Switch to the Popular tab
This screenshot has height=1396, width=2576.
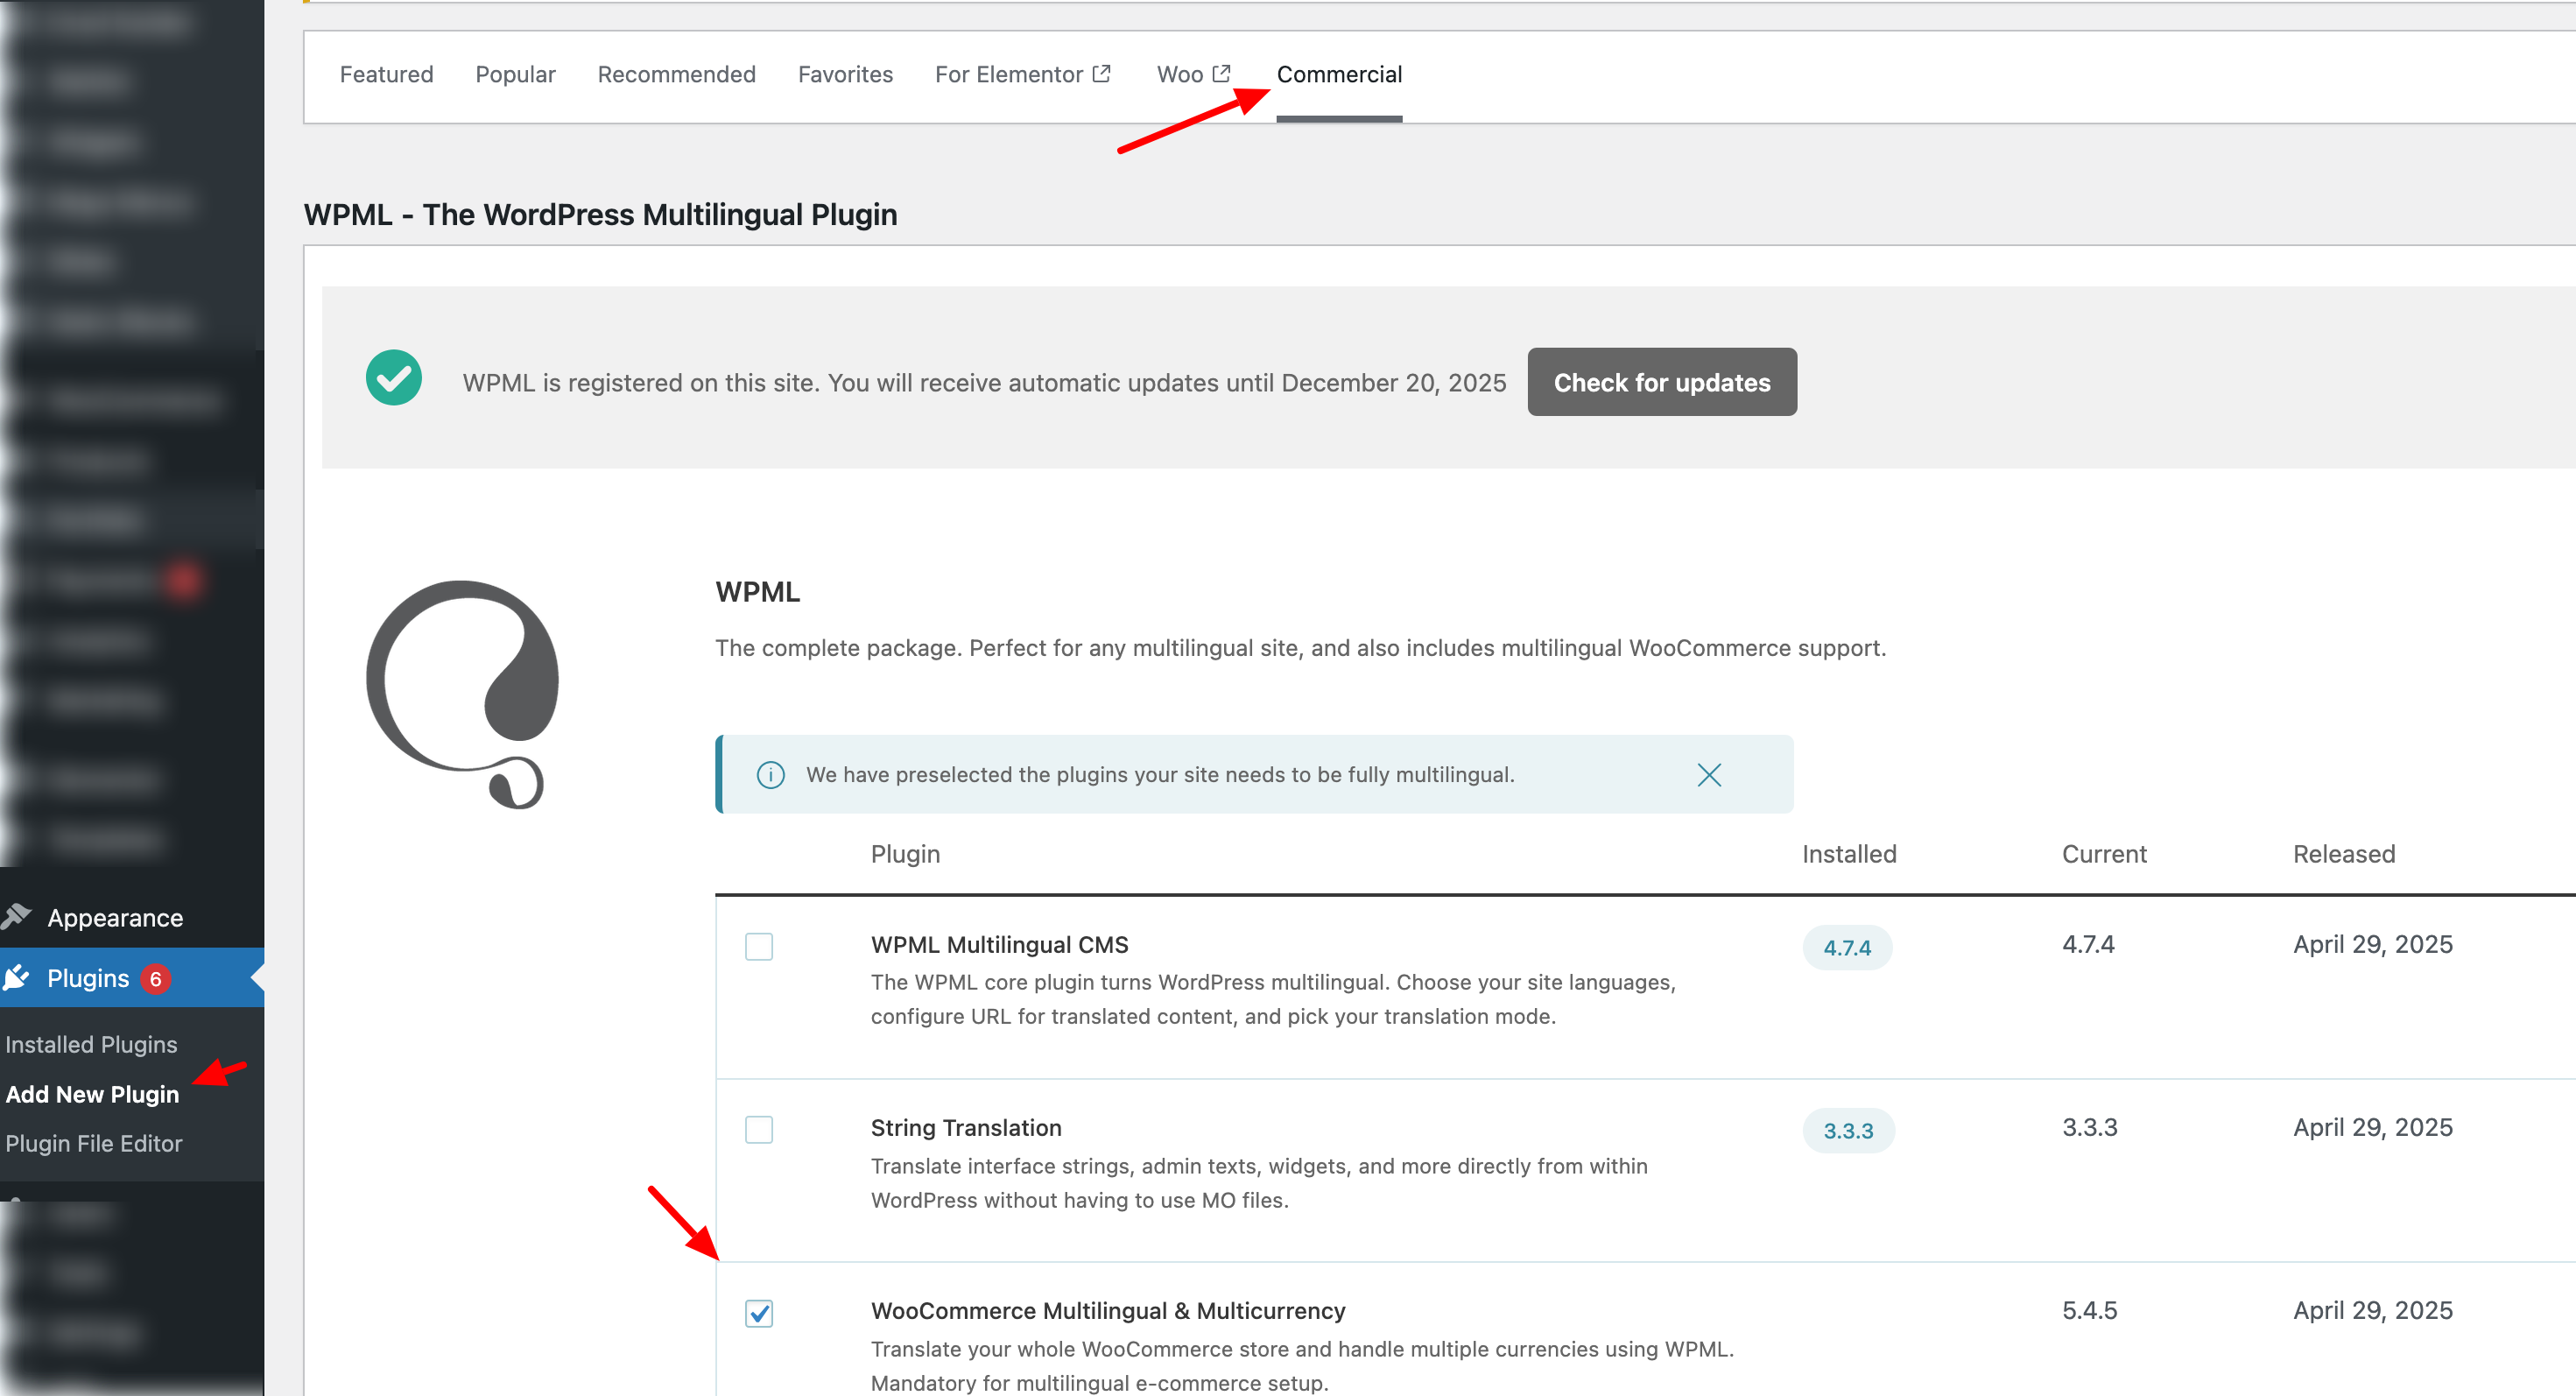point(515,74)
